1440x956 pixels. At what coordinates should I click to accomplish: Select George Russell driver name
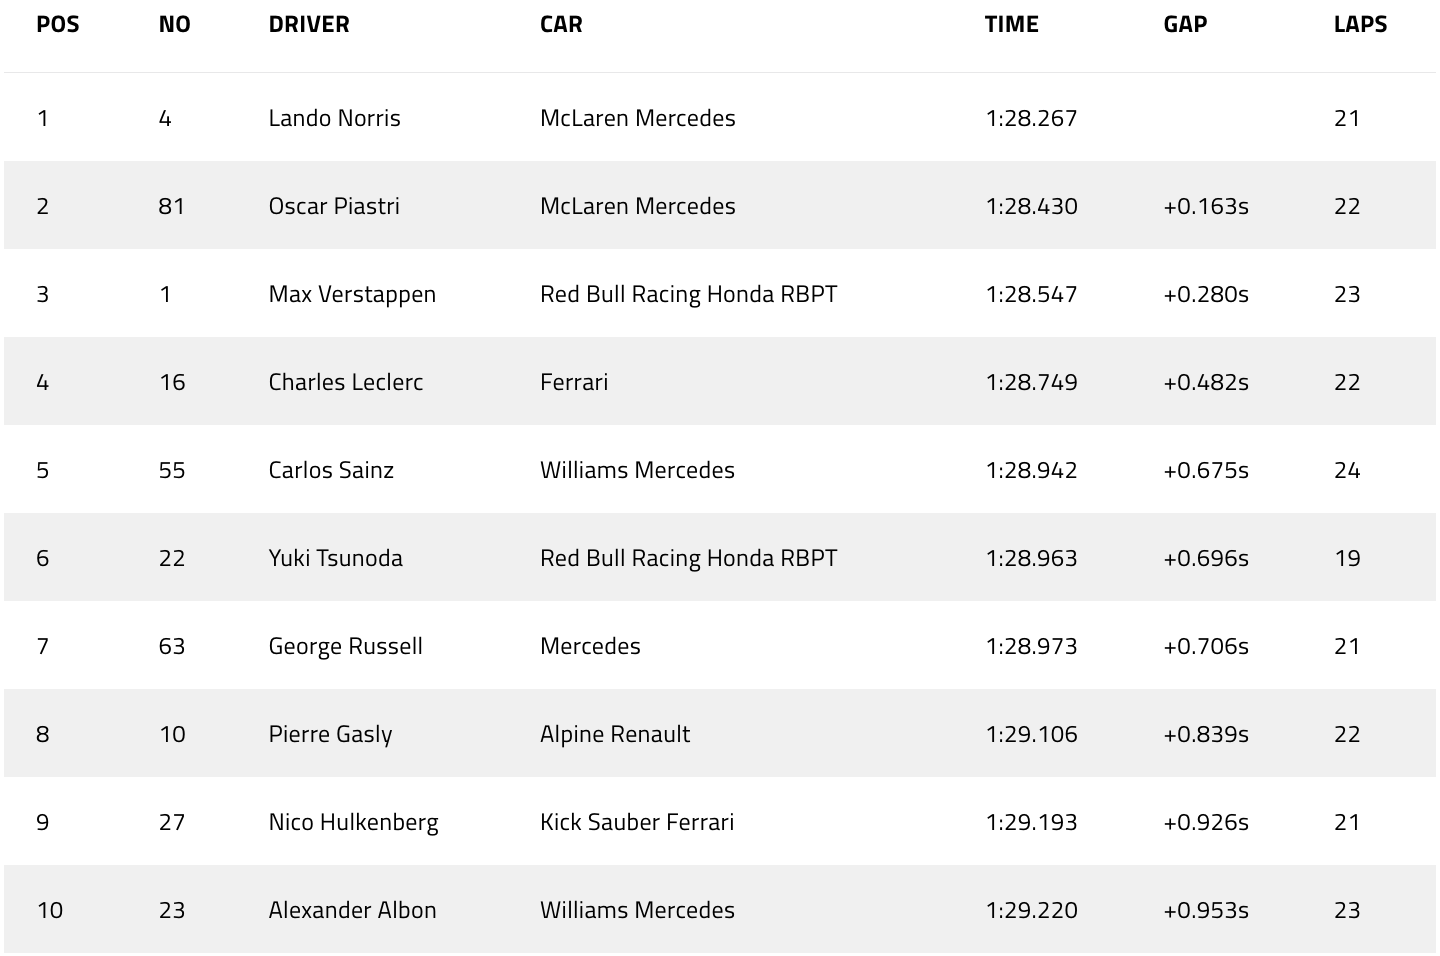point(346,646)
